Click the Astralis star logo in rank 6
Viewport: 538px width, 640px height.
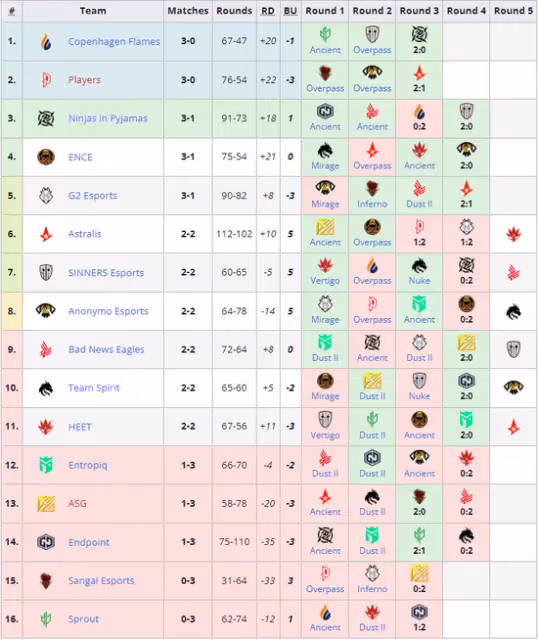46,234
